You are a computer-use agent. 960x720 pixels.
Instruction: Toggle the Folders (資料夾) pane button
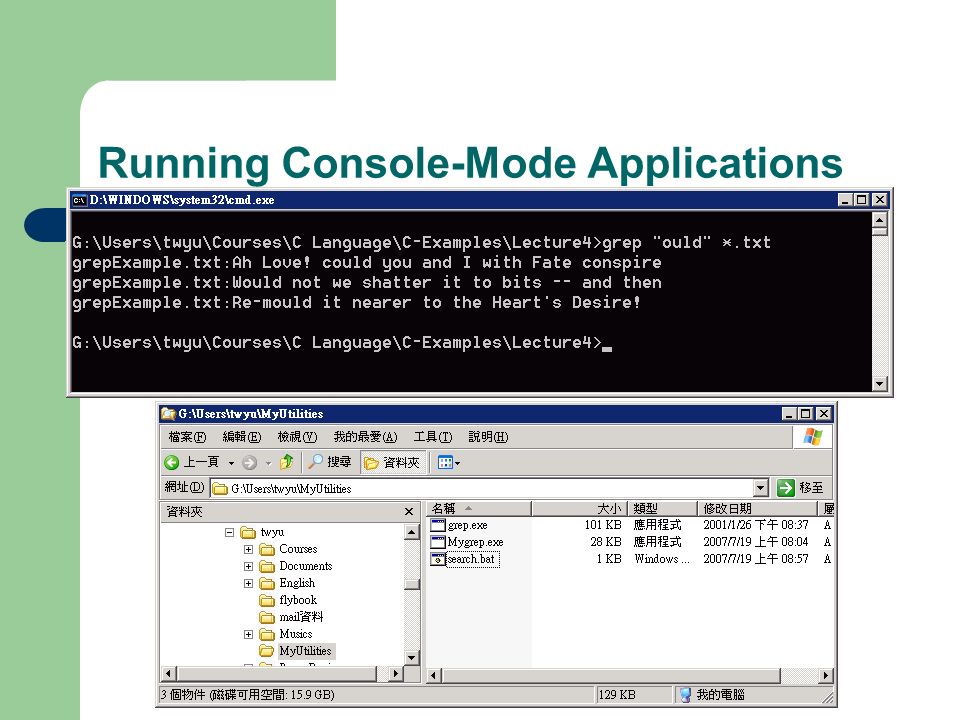(x=392, y=463)
